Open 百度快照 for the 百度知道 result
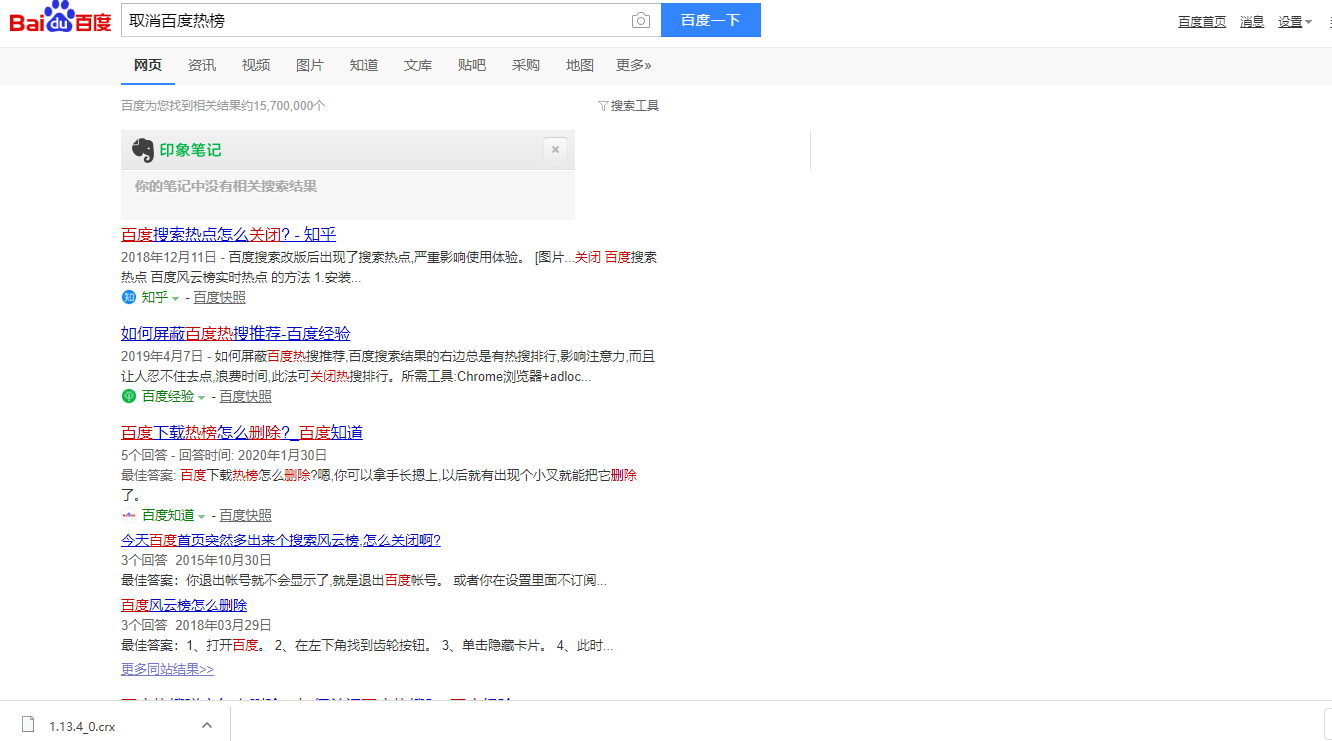This screenshot has height=741, width=1332. (x=245, y=515)
